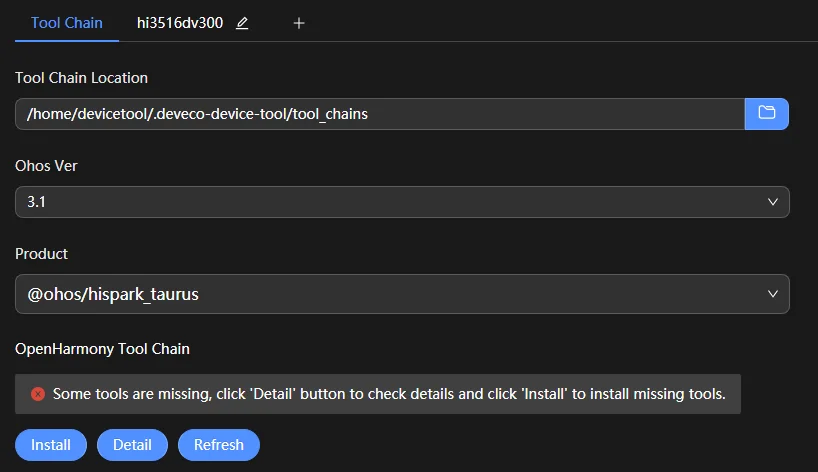Browse for tool chain folder via the folder icon

point(766,114)
